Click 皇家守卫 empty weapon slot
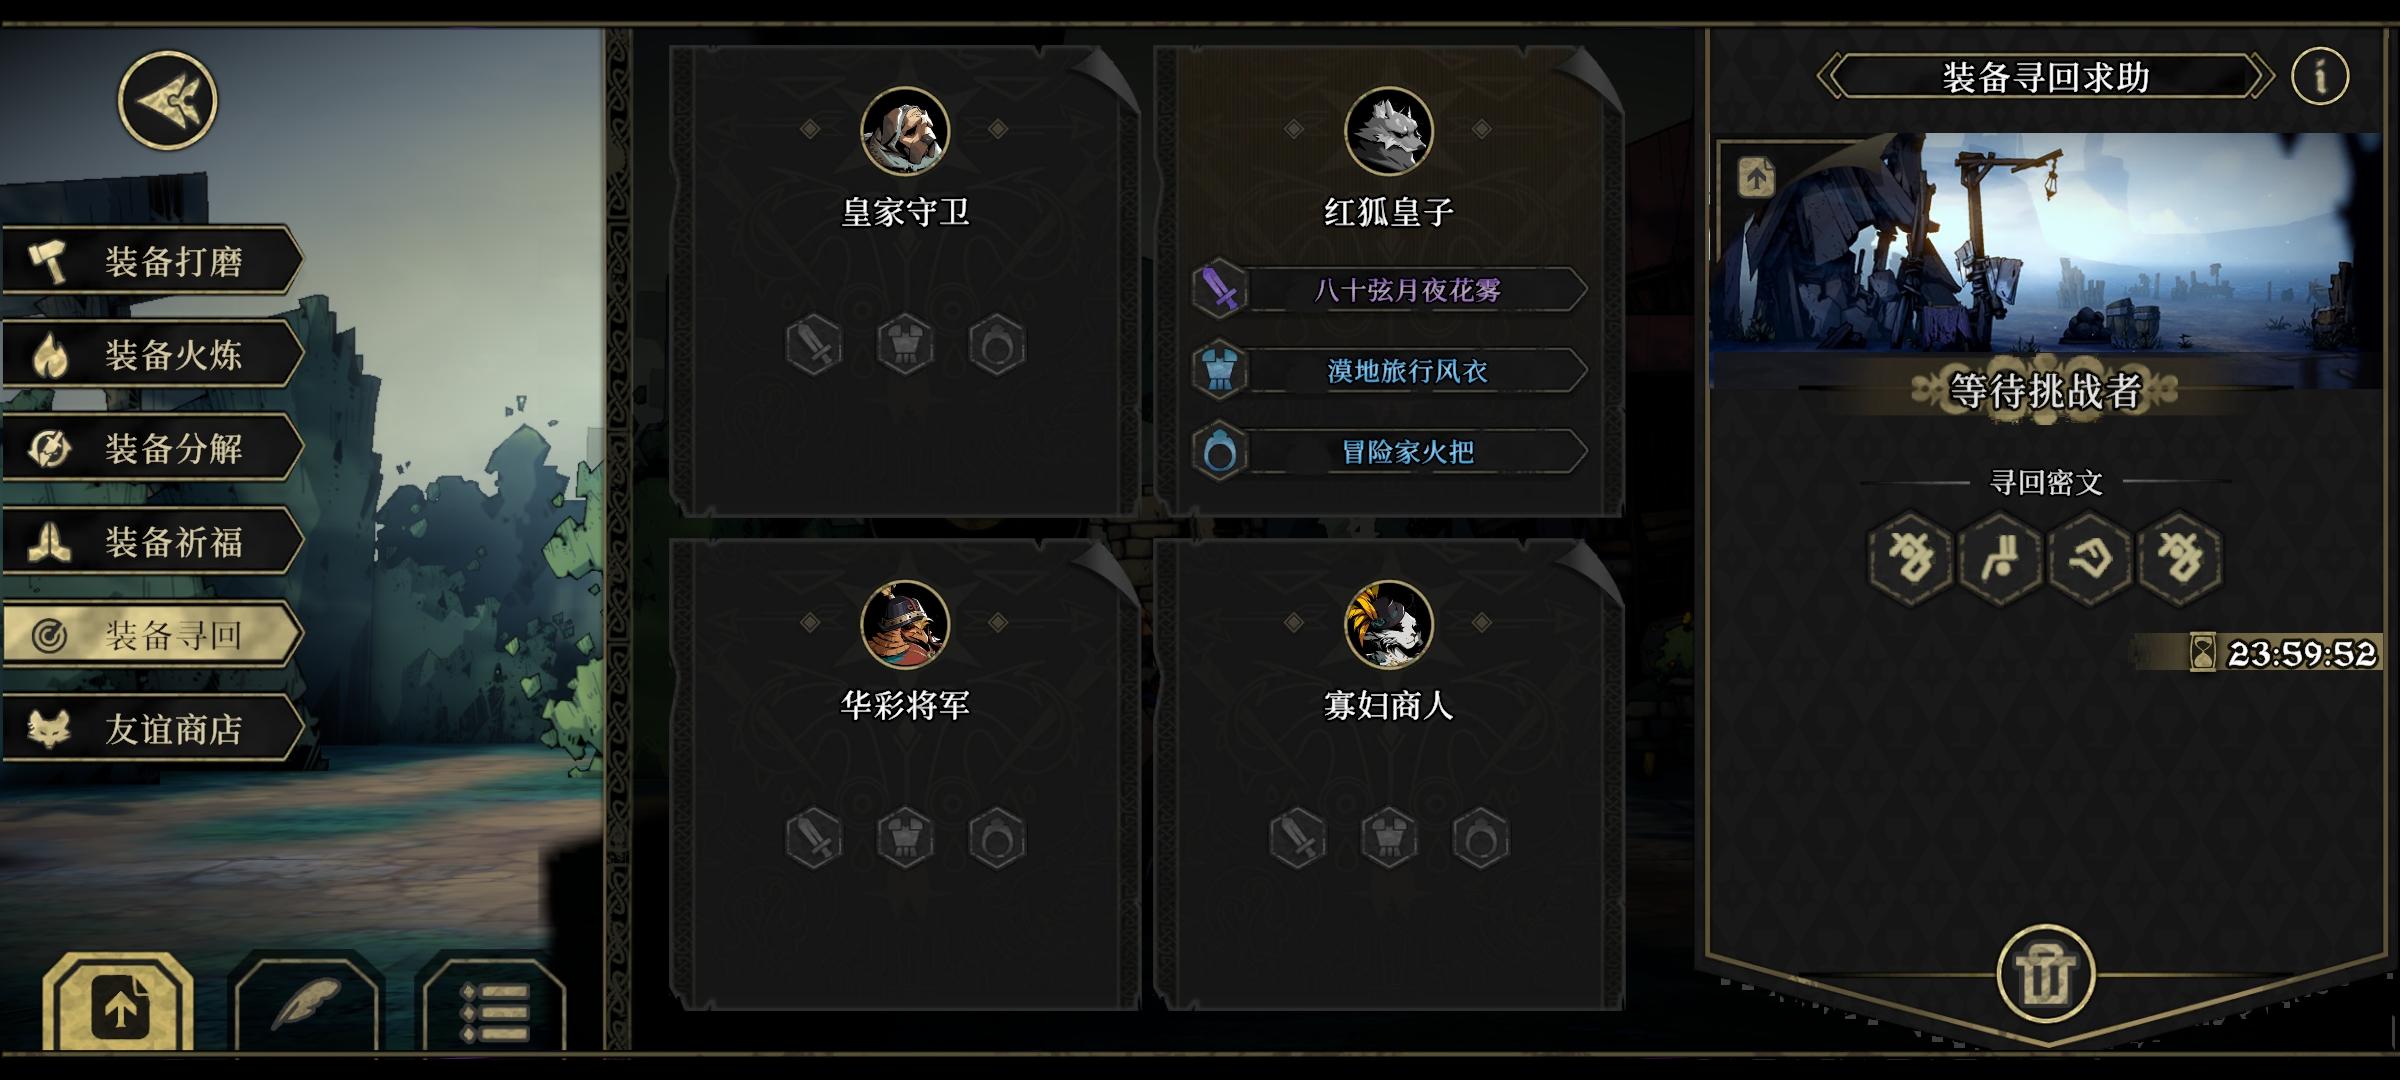 pyautogui.click(x=814, y=346)
